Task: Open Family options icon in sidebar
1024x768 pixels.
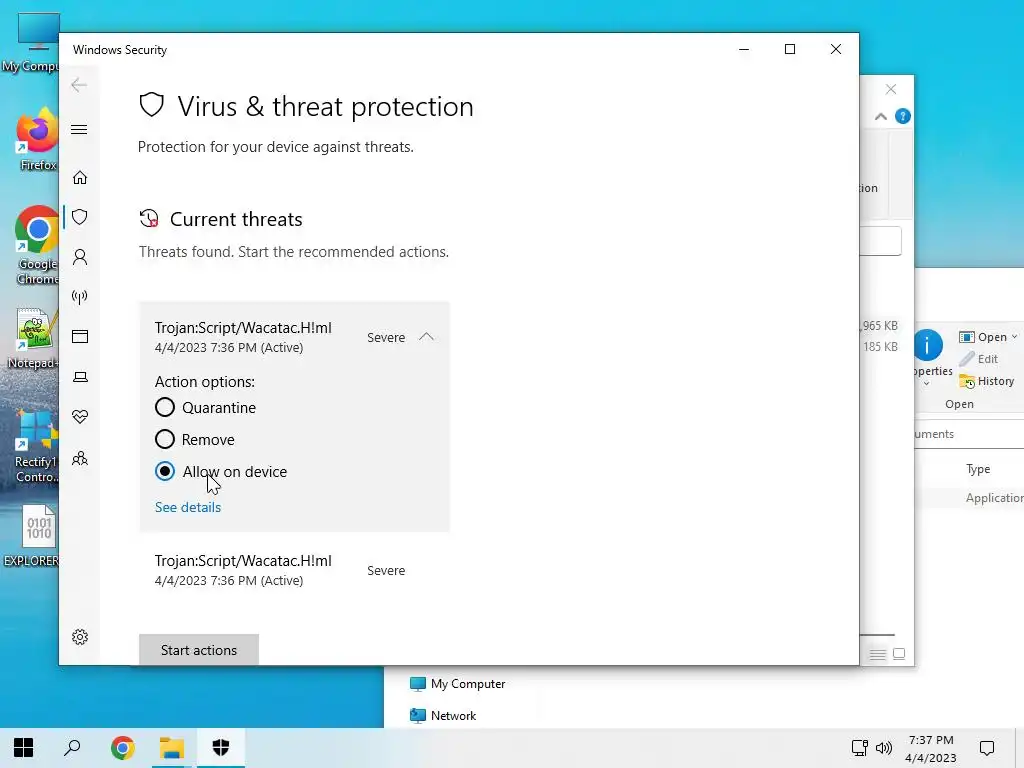Action: click(80, 458)
